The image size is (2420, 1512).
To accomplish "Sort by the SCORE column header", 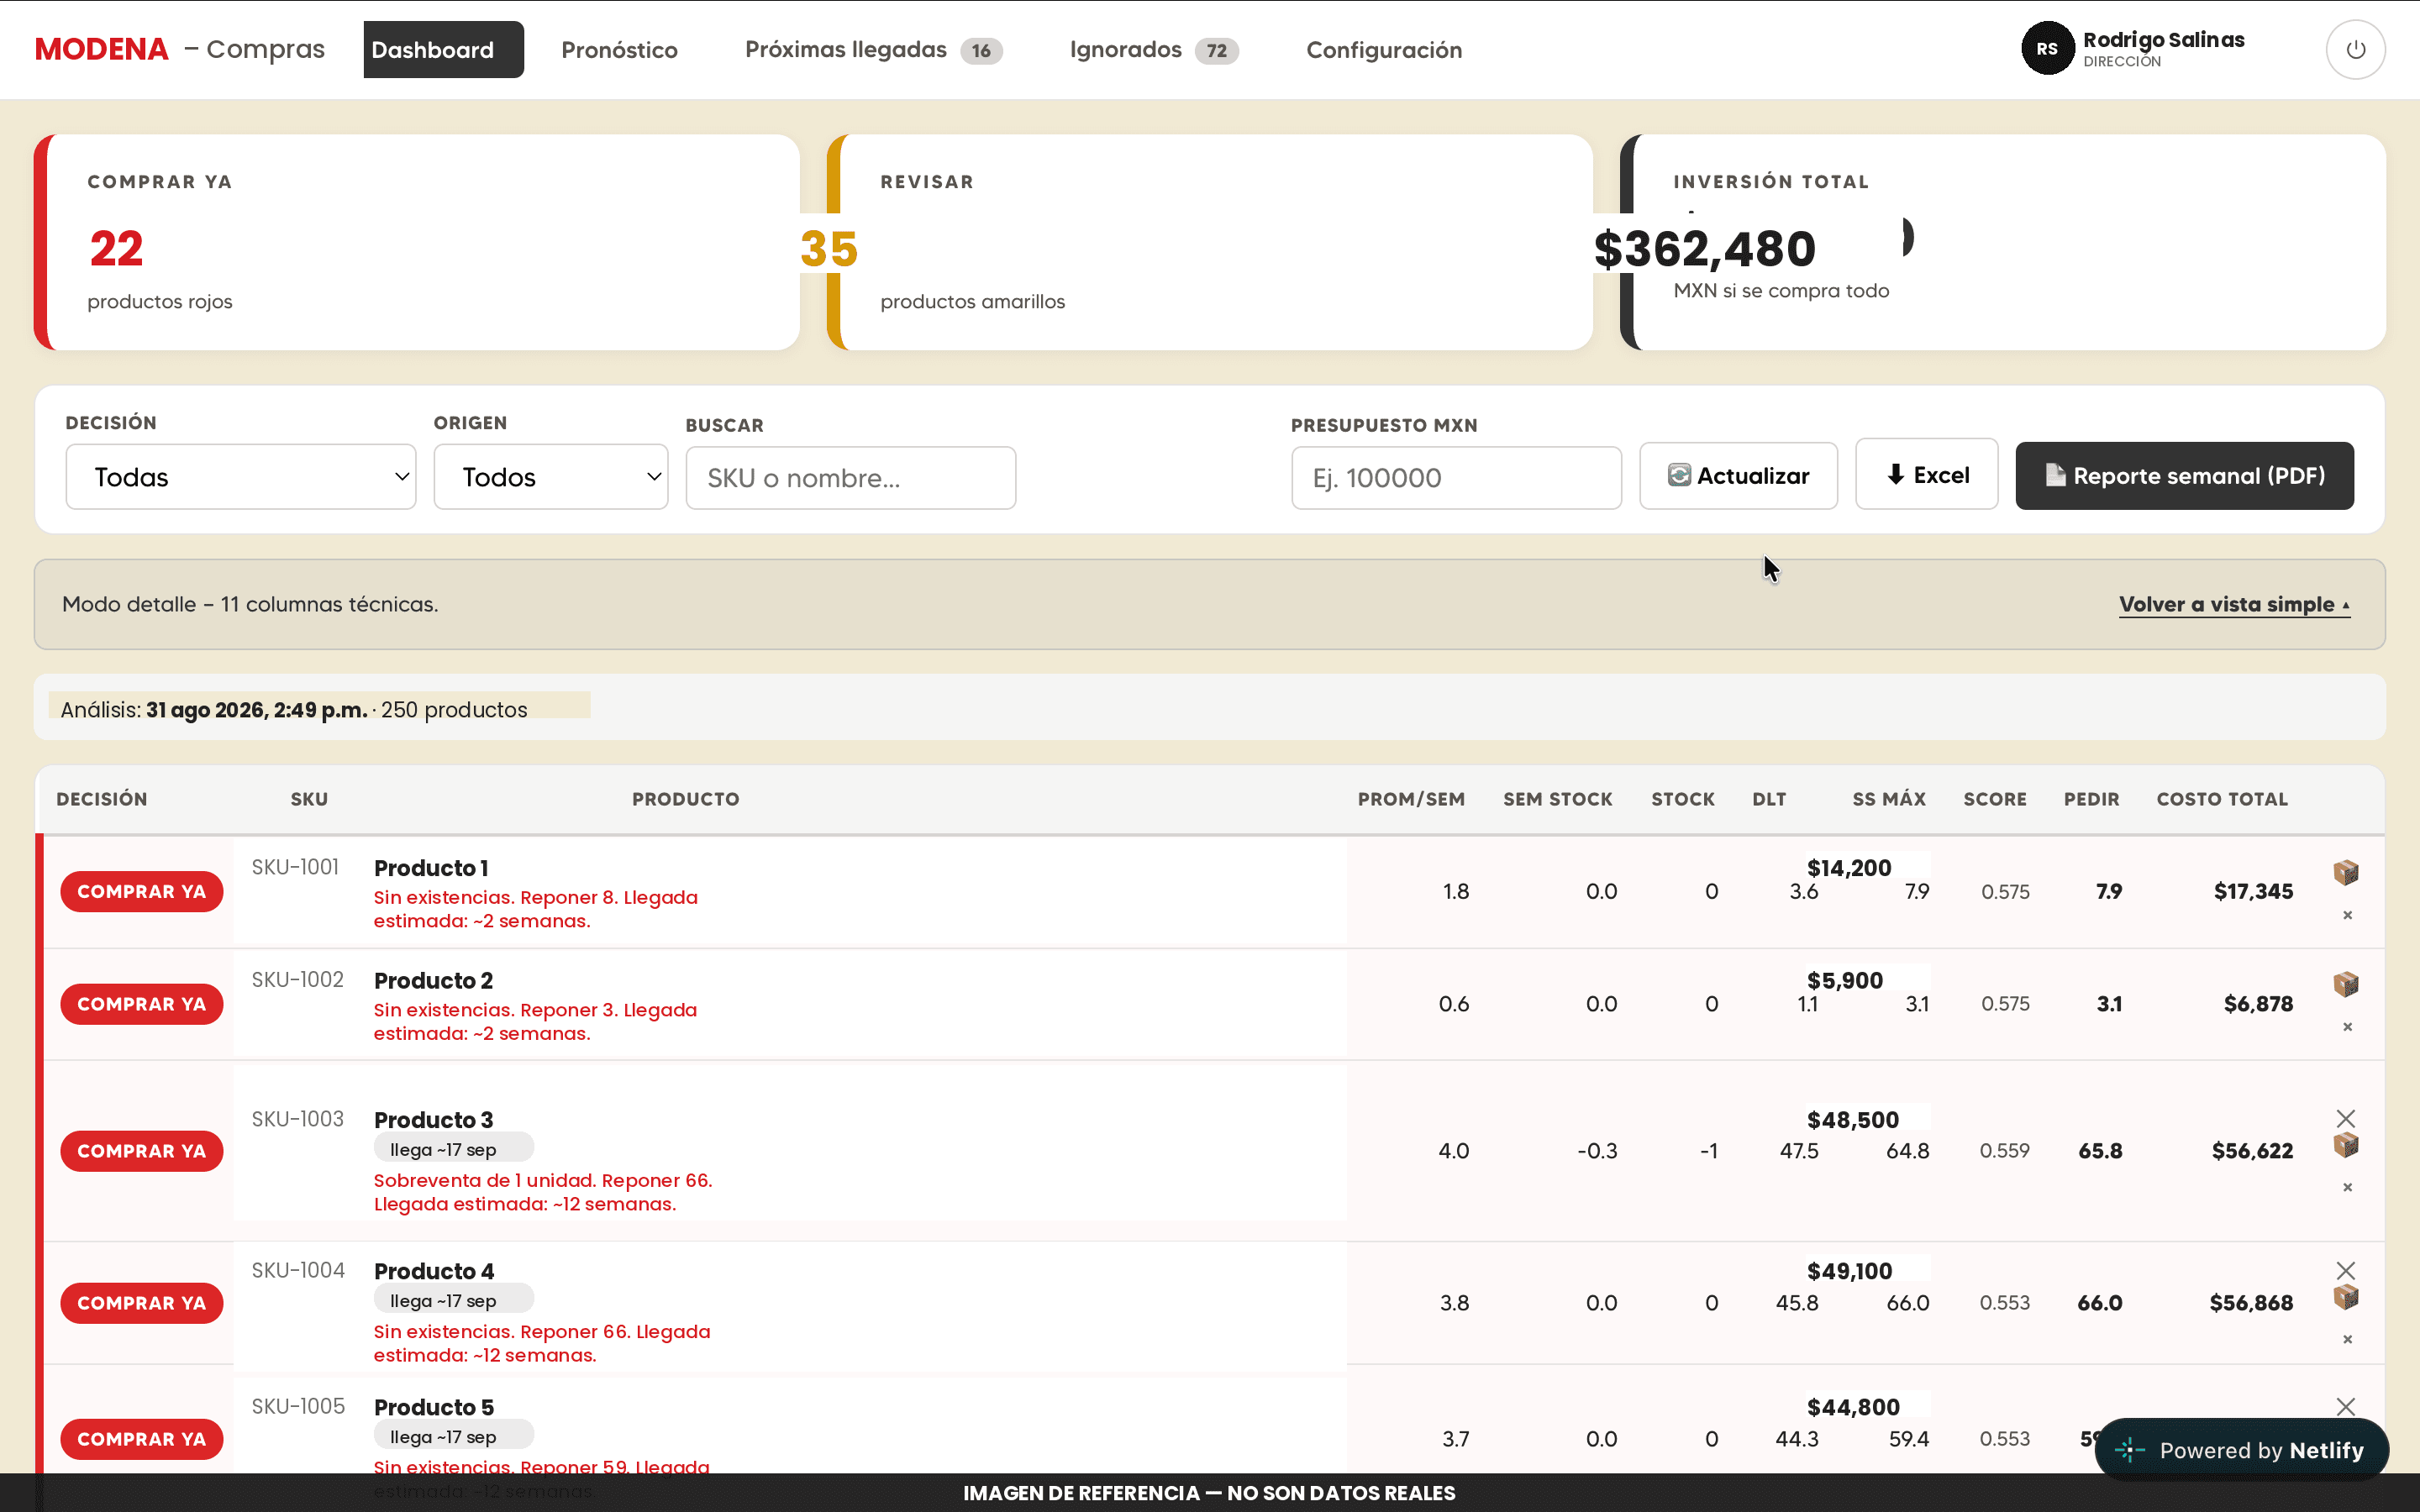I will click(x=1994, y=799).
